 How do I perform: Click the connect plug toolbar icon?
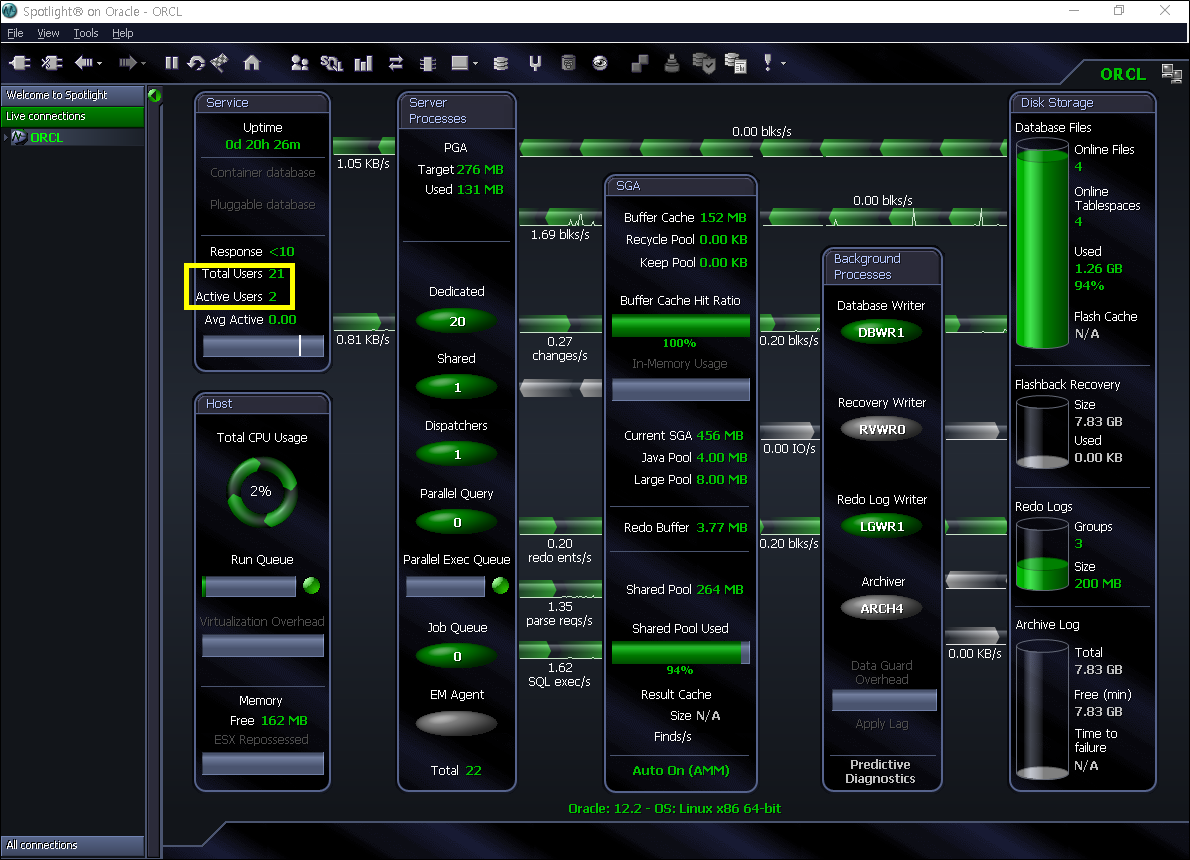pyautogui.click(x=20, y=63)
